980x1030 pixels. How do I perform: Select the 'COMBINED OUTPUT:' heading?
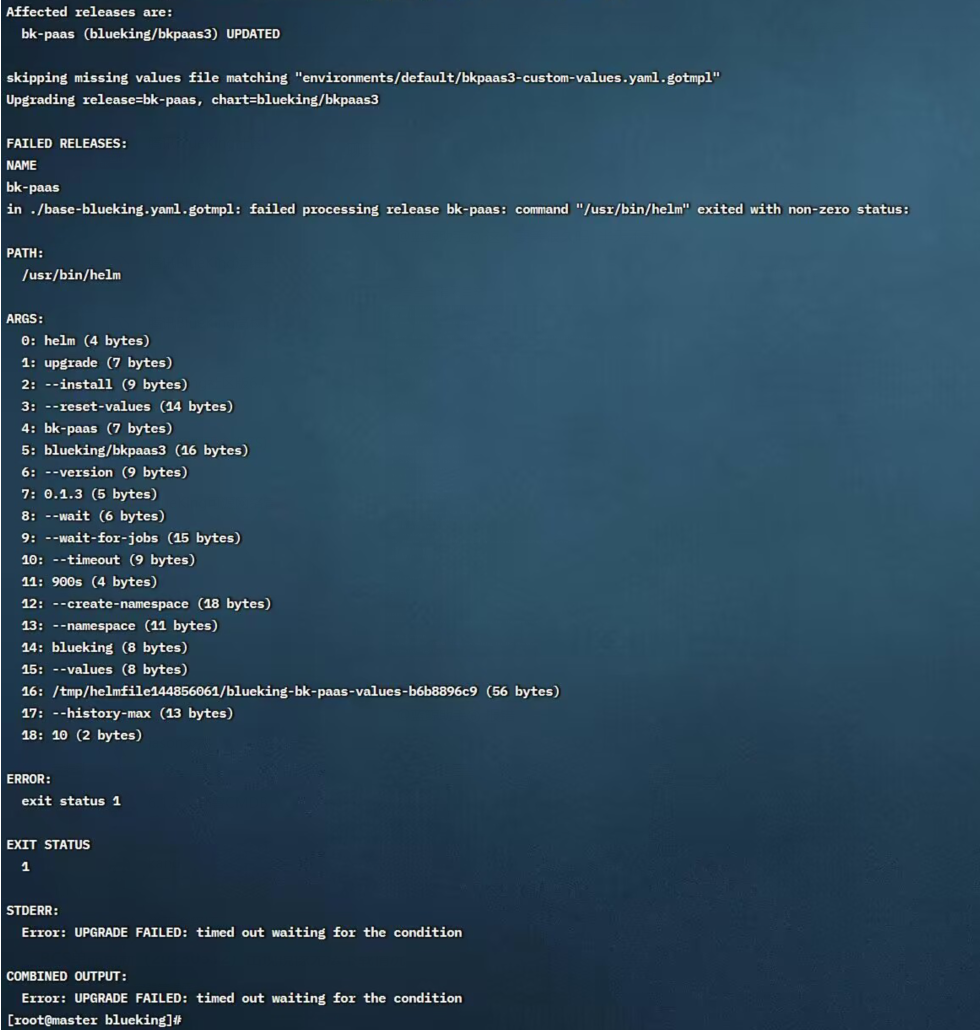(x=66, y=976)
